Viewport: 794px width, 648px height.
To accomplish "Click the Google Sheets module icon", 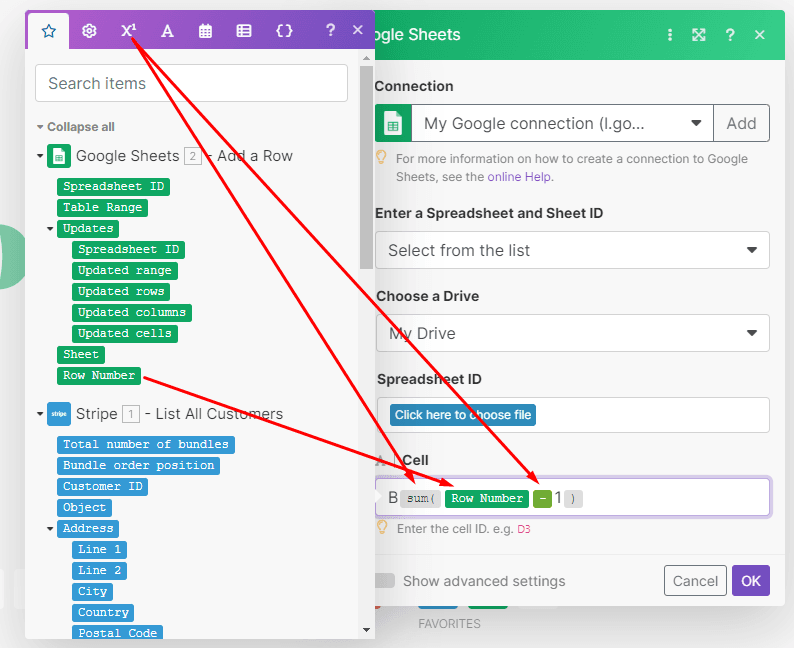I will [59, 156].
